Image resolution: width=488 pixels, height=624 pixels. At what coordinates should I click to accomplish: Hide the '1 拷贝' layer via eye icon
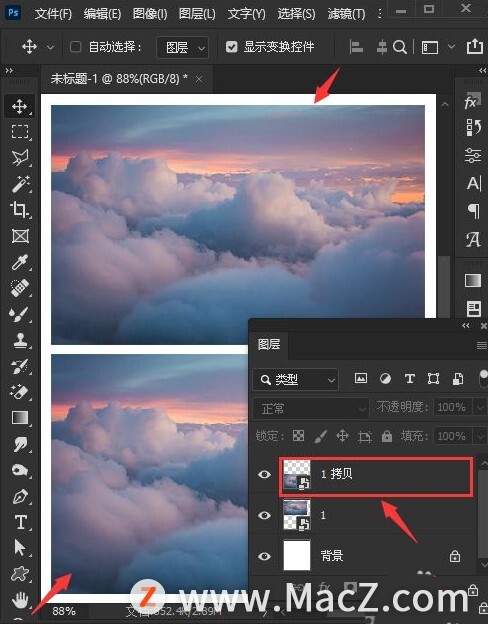(x=264, y=474)
